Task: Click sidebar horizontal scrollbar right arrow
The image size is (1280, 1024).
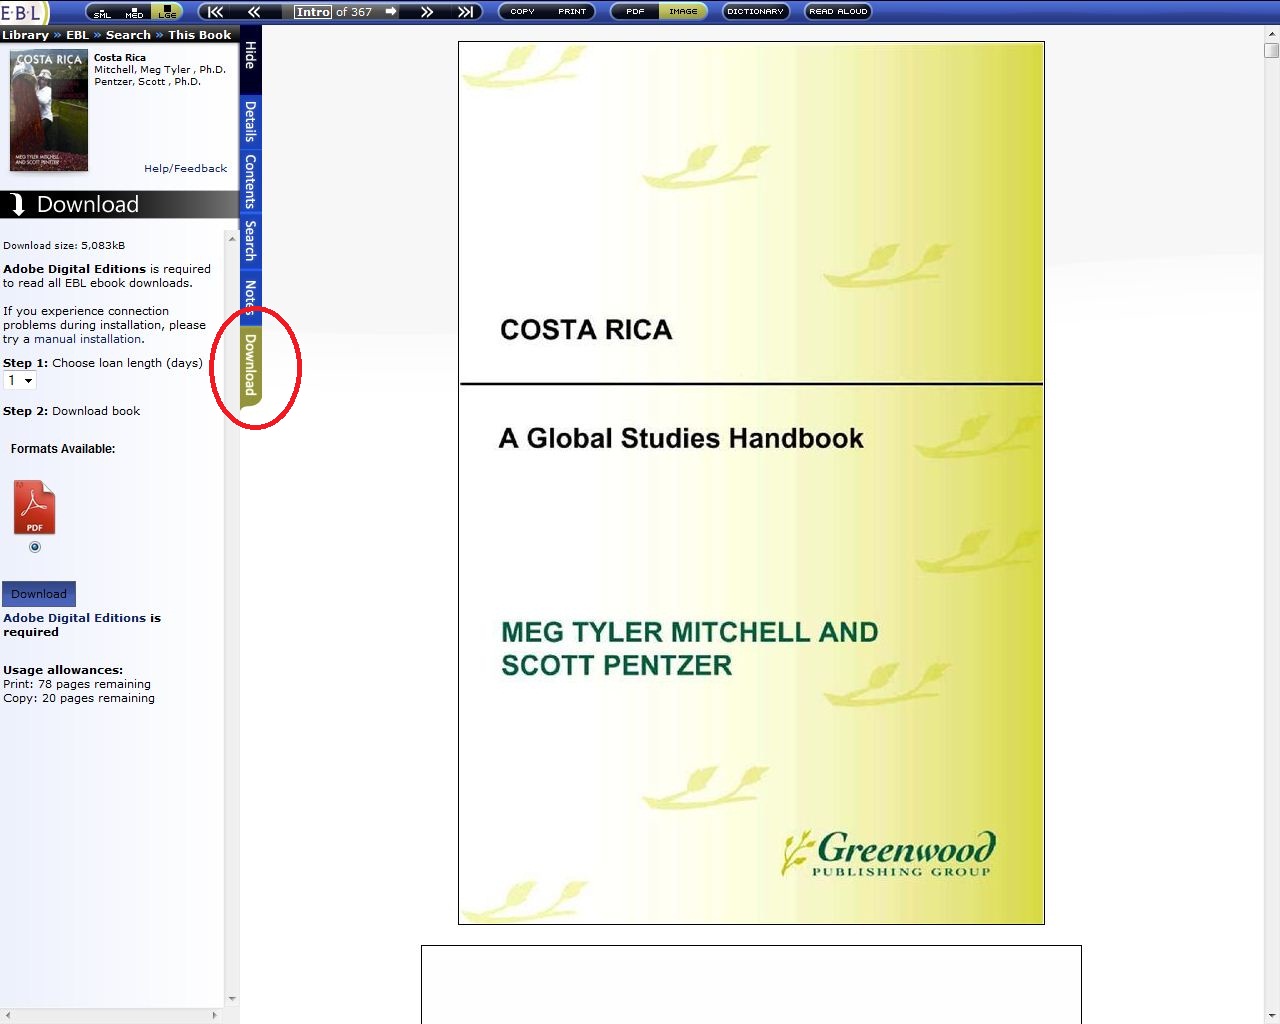Action: (215, 1015)
